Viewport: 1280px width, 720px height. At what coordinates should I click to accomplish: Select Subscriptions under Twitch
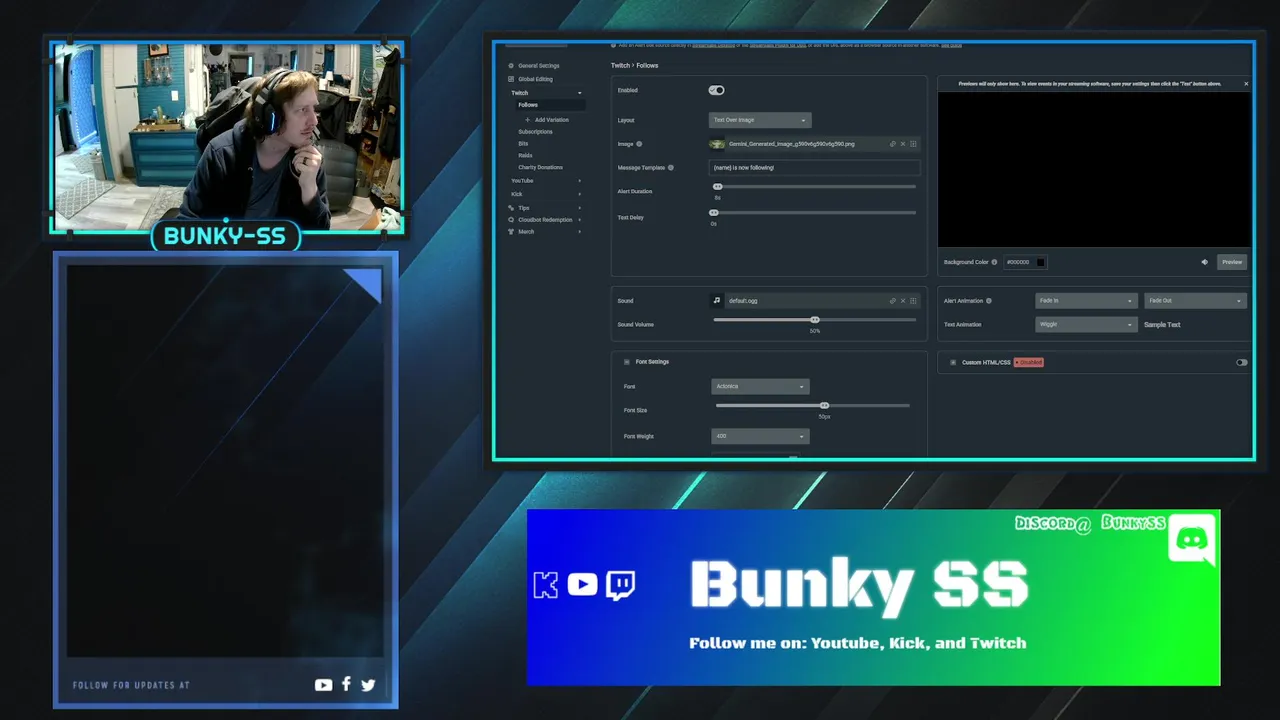click(x=535, y=132)
